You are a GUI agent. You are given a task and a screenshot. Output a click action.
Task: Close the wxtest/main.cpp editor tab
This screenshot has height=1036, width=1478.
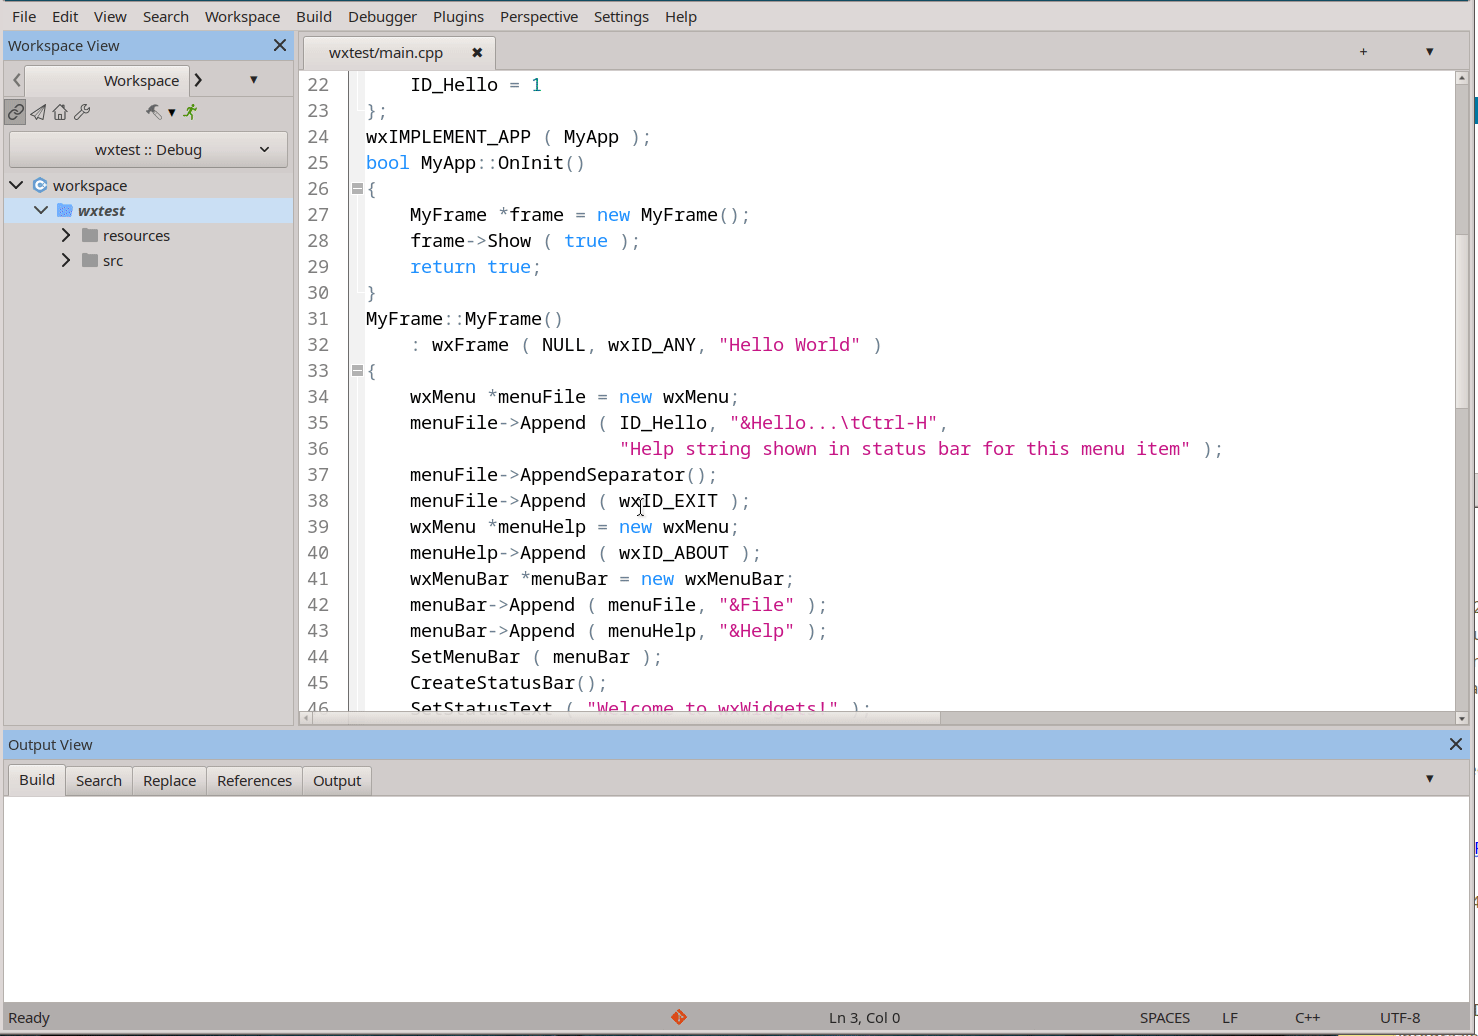(477, 52)
